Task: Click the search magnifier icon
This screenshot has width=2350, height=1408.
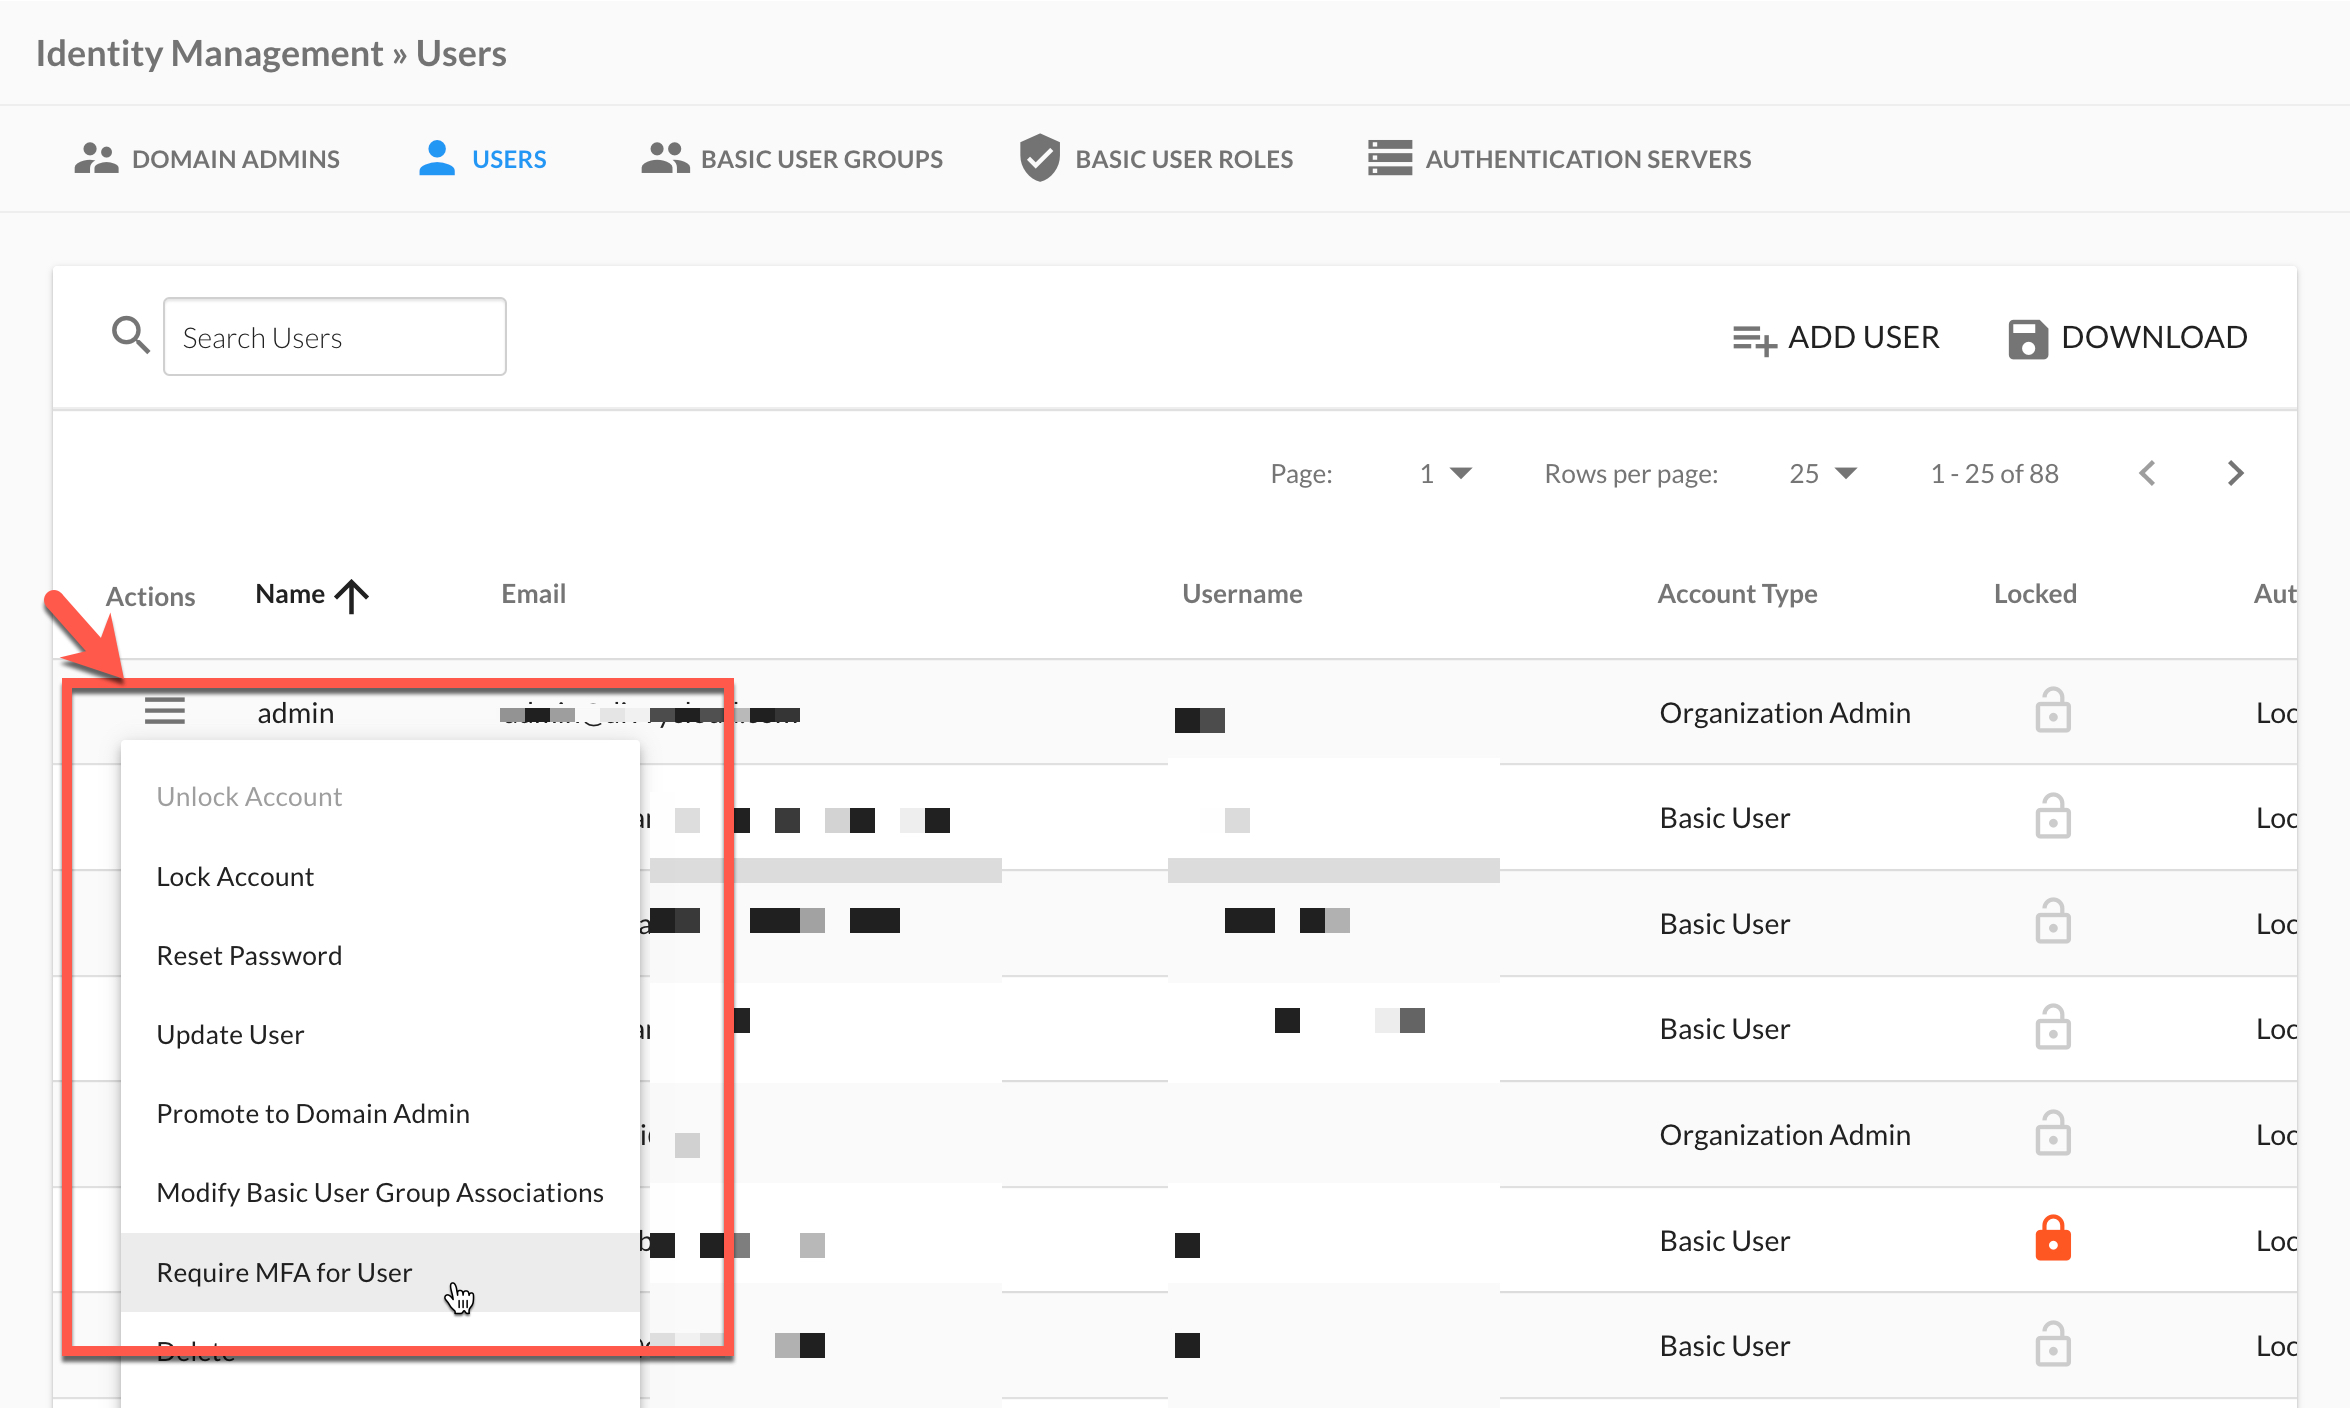Action: point(130,336)
